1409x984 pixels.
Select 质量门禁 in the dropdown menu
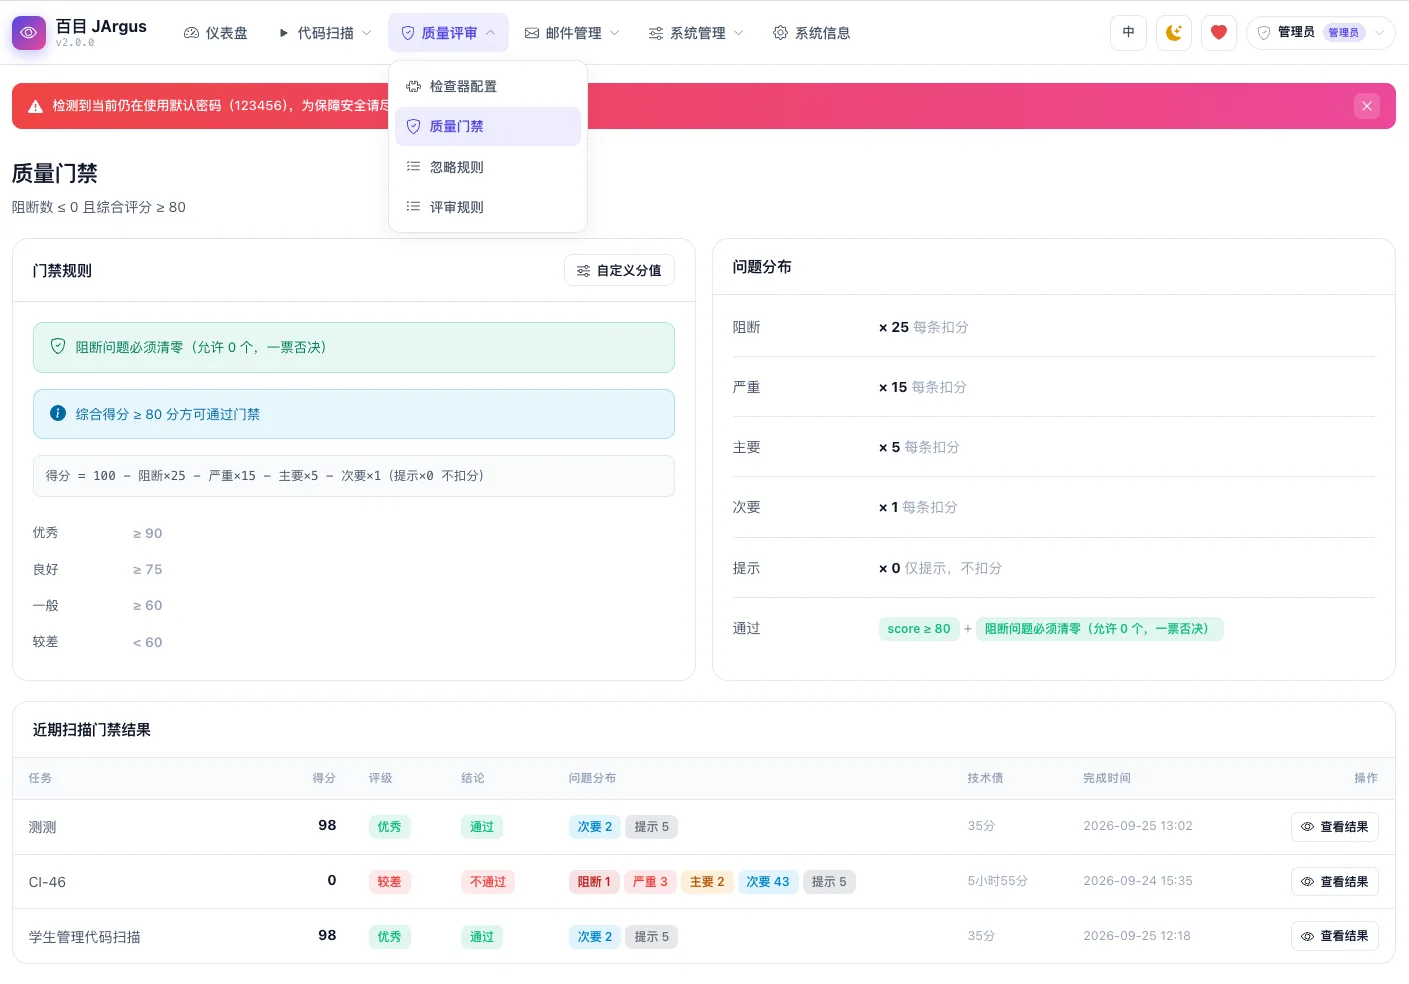488,127
